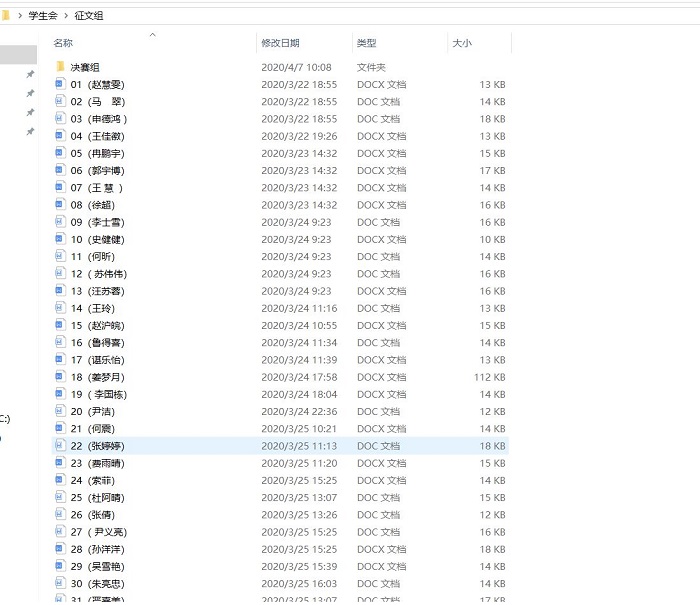
Task: Navigate to 学生会 in breadcrumb path
Action: (44, 15)
